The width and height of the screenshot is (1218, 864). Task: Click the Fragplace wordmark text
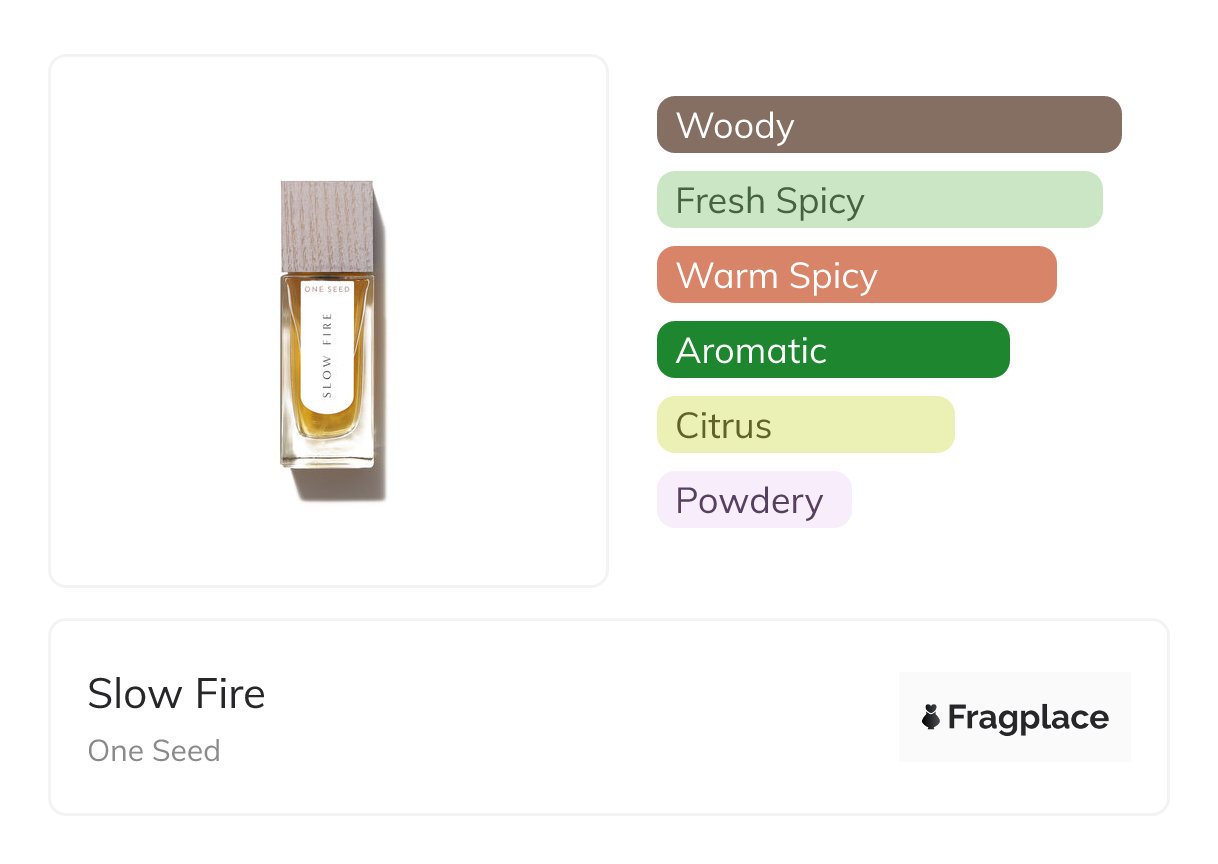[x=1028, y=717]
